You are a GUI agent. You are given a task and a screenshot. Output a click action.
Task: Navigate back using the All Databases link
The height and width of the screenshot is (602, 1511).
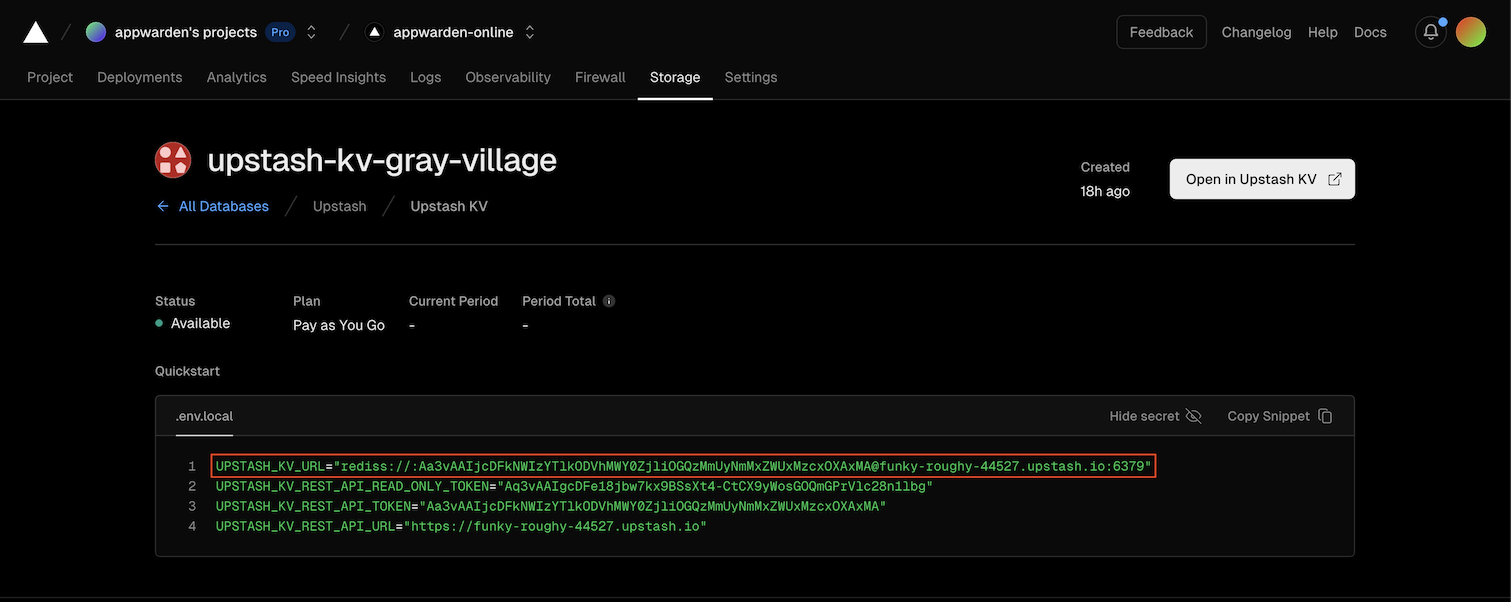224,204
